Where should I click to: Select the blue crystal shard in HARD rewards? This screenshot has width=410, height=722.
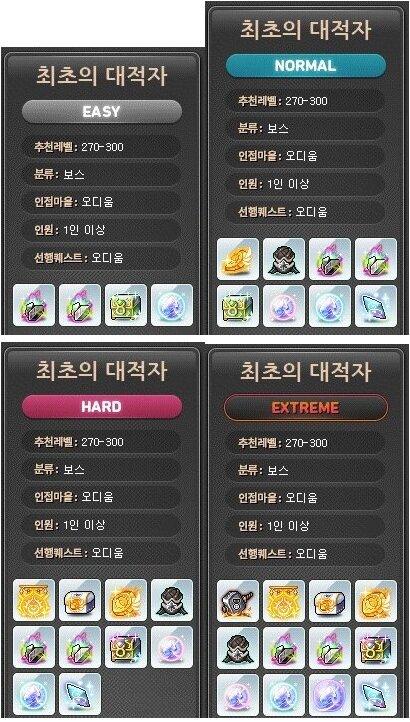(80, 694)
